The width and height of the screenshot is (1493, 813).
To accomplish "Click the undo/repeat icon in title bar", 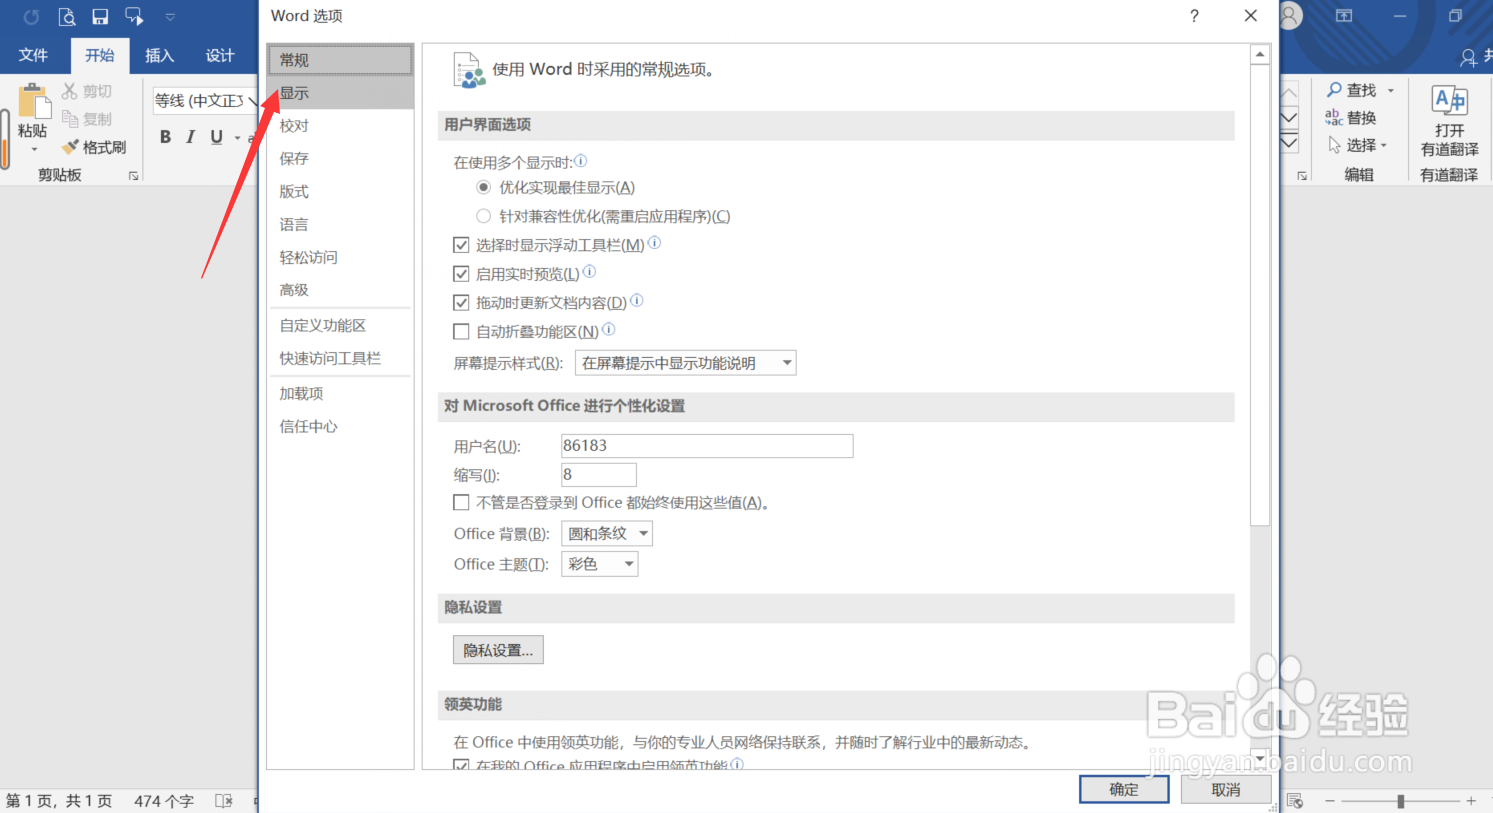I will coord(31,16).
